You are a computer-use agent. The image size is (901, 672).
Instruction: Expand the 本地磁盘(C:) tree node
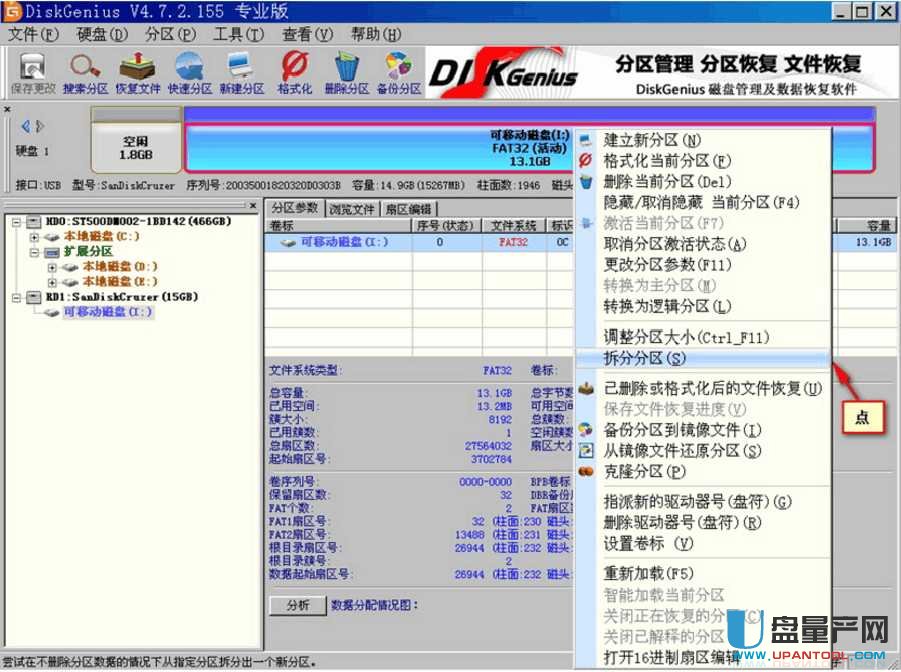pos(35,237)
